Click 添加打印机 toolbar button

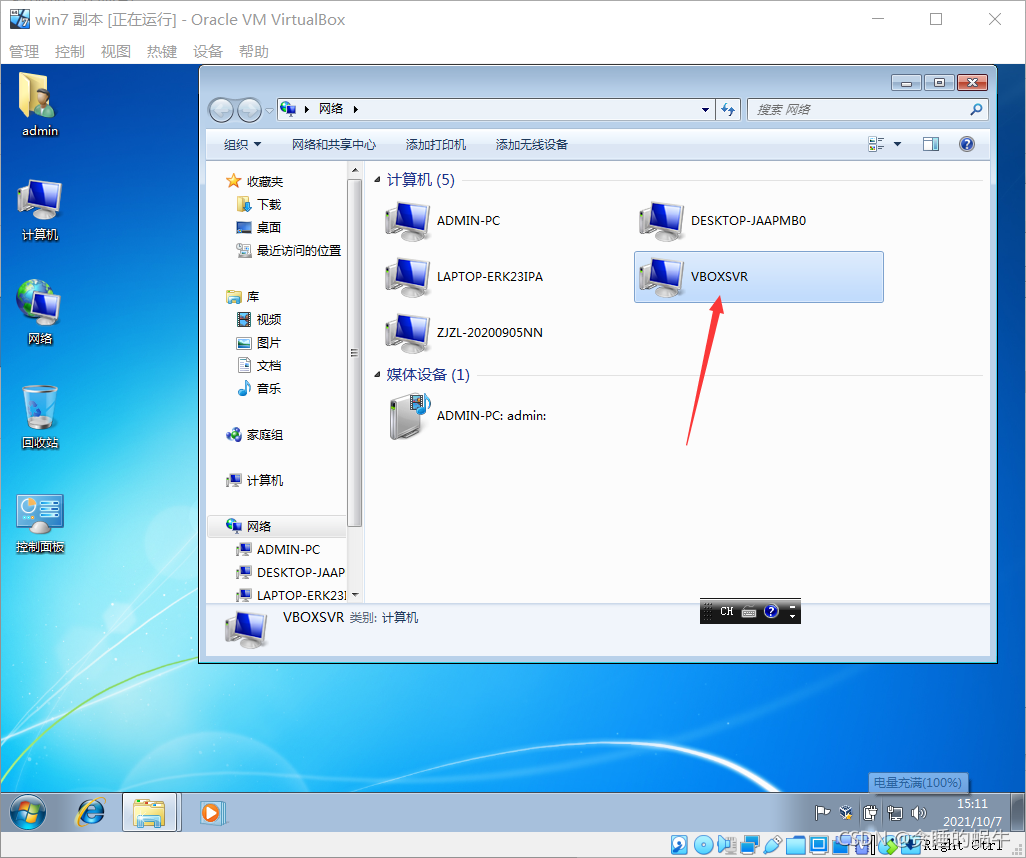[436, 145]
